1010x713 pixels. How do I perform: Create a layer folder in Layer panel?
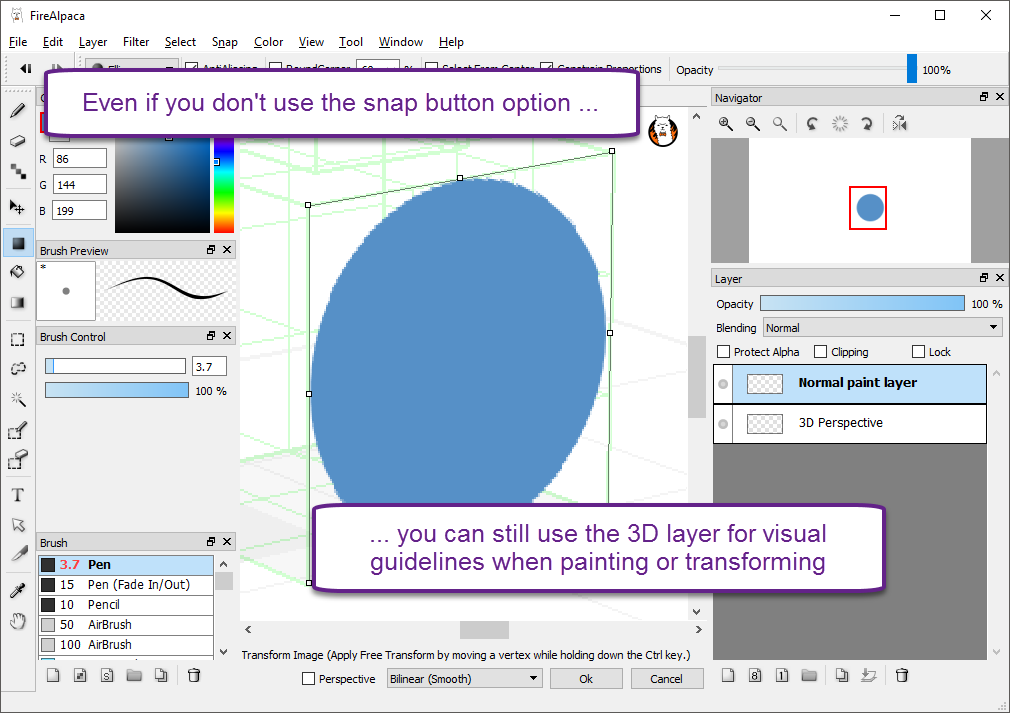pos(809,675)
